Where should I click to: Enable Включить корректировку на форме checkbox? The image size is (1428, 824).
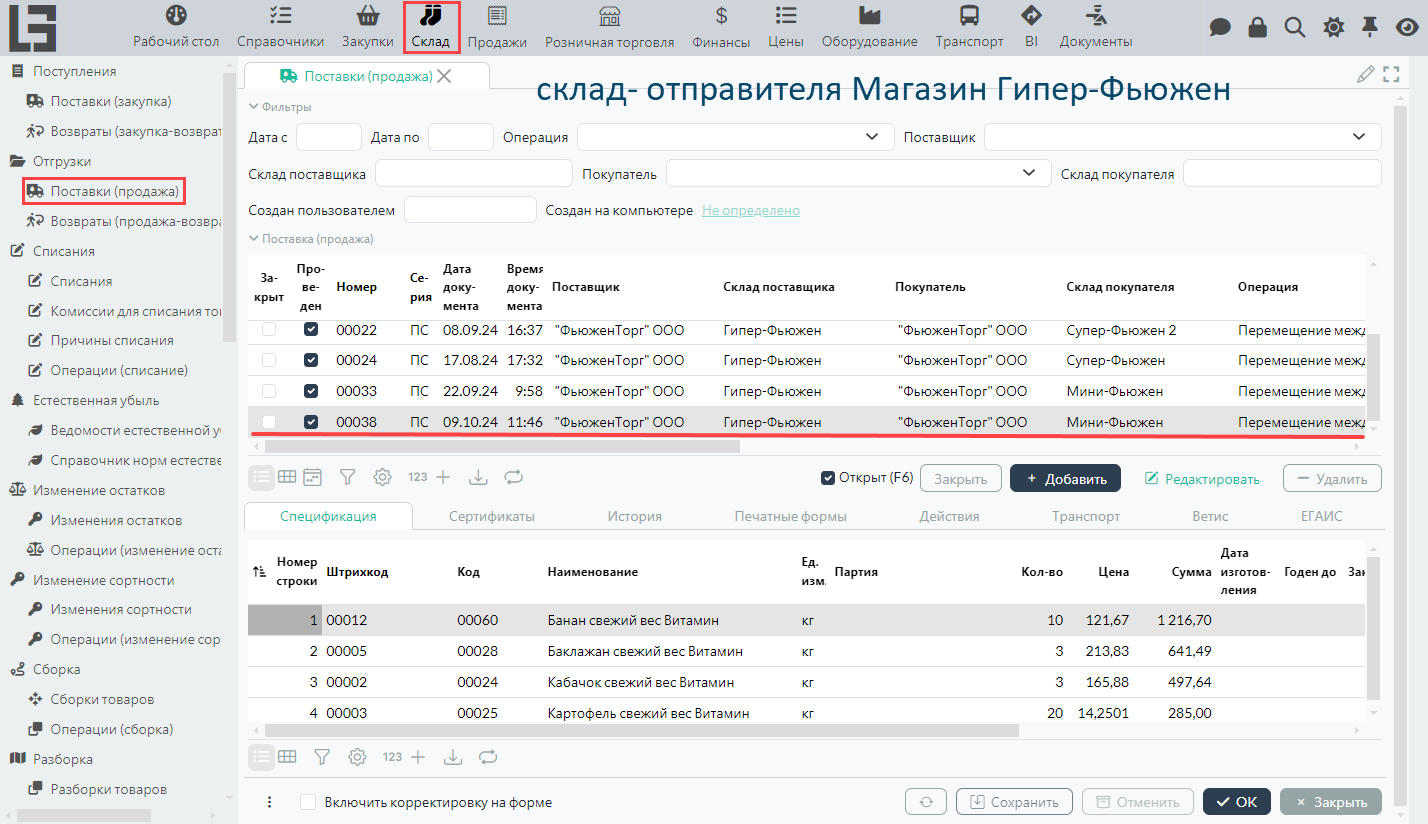tap(308, 802)
